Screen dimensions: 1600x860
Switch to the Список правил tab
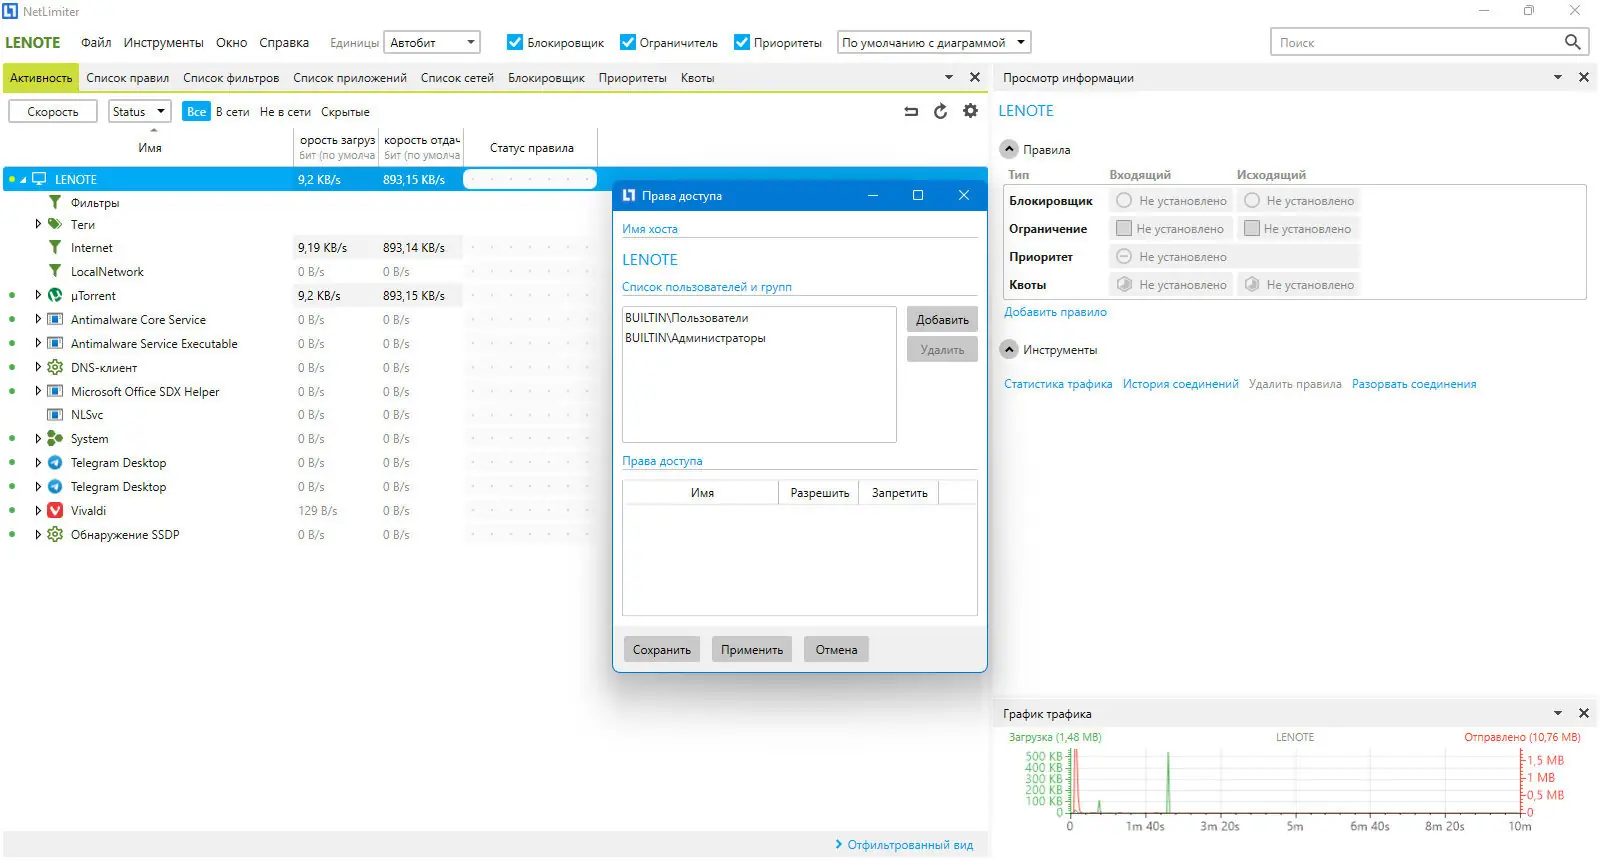(x=127, y=77)
